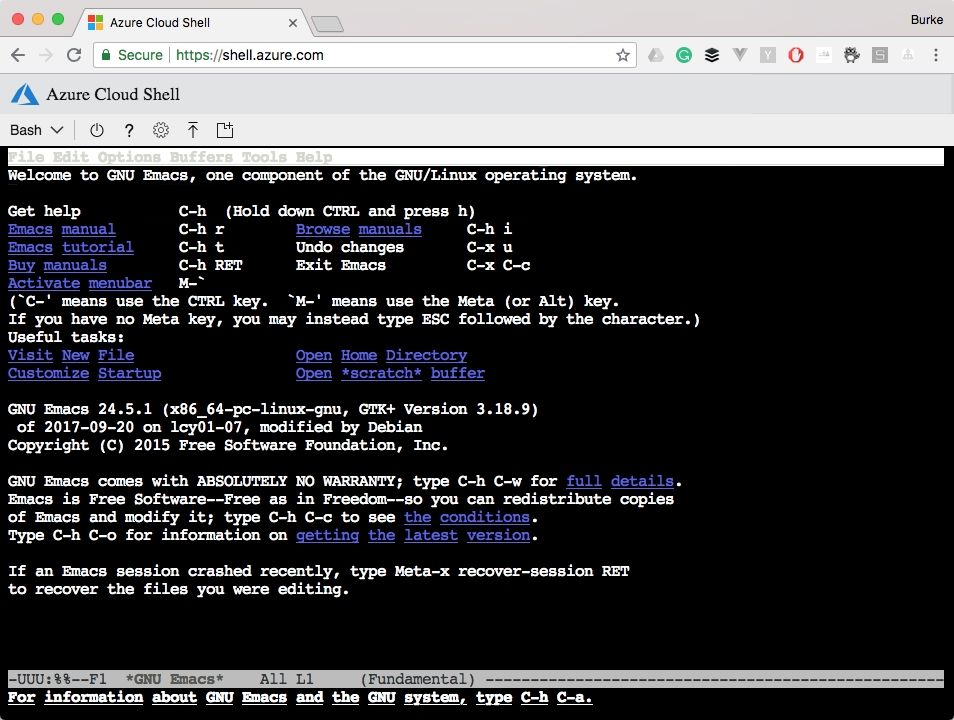
Task: Open the Cloud Shell settings gear
Action: point(161,130)
